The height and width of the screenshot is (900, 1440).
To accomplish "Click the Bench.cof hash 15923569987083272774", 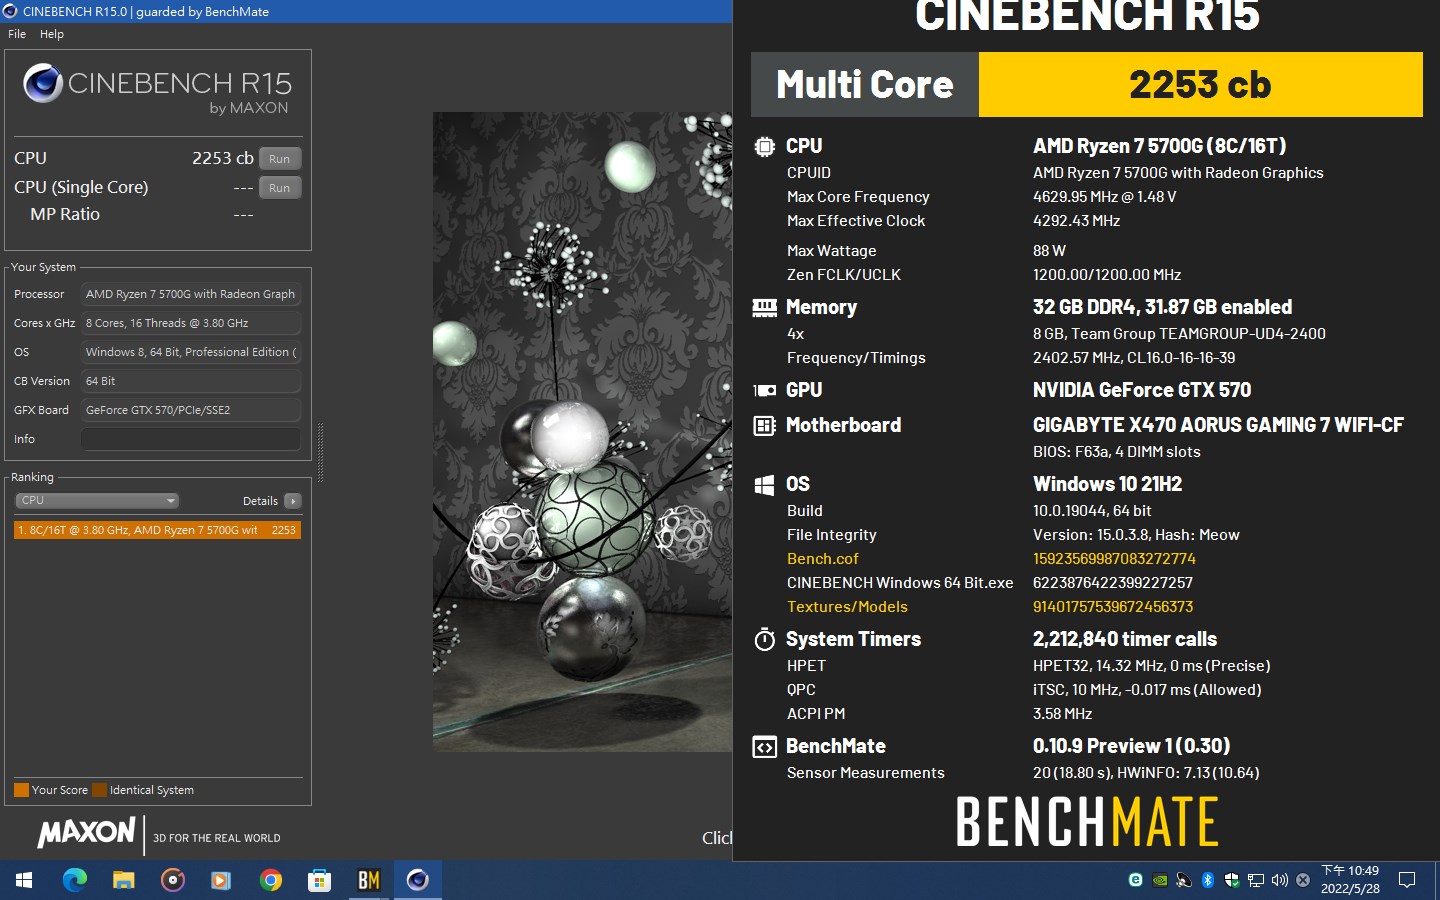I will point(1114,559).
